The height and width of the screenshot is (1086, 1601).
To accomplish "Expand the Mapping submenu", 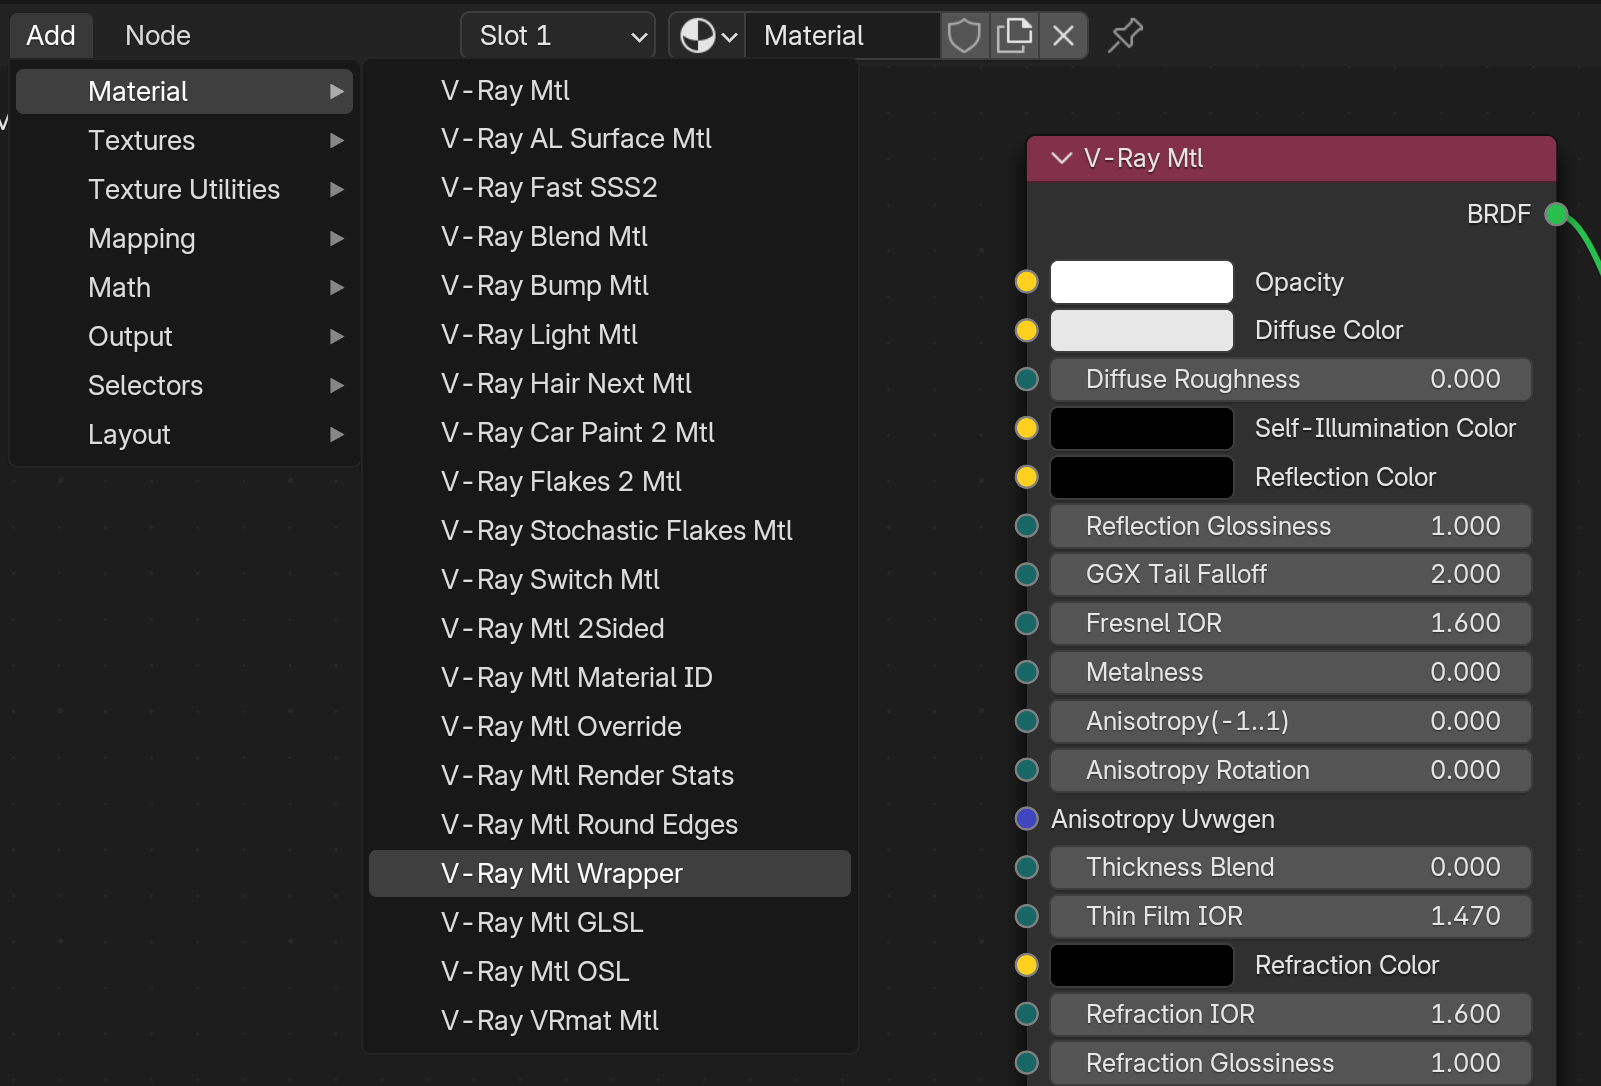I will [x=185, y=239].
